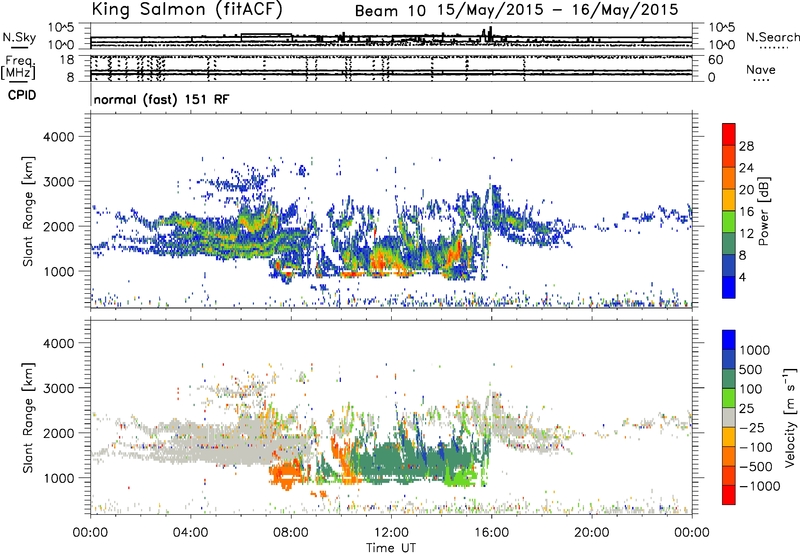Click the plot title 'King Salmon (fitACF)'
Viewport: 800px width, 554px height.
[x=187, y=9]
